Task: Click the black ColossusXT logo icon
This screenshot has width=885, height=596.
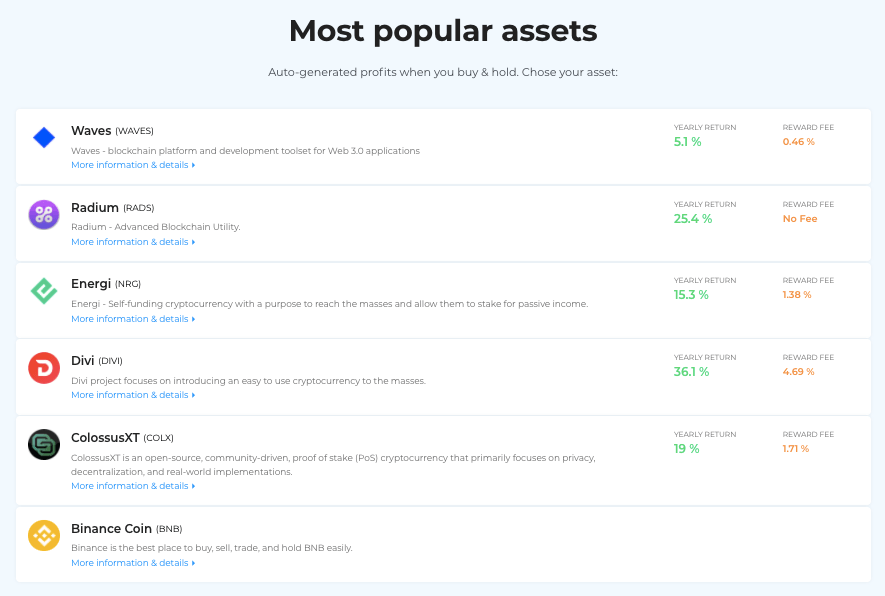Action: pos(44,445)
